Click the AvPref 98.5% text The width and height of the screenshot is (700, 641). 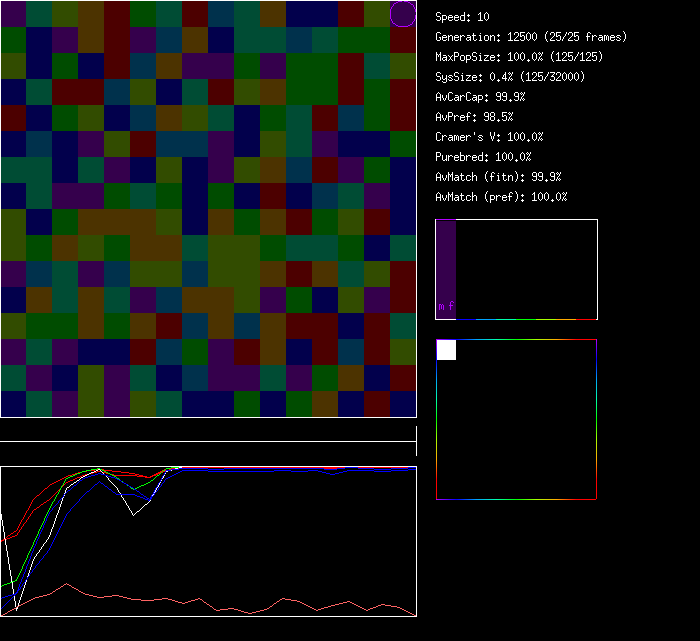click(x=475, y=117)
